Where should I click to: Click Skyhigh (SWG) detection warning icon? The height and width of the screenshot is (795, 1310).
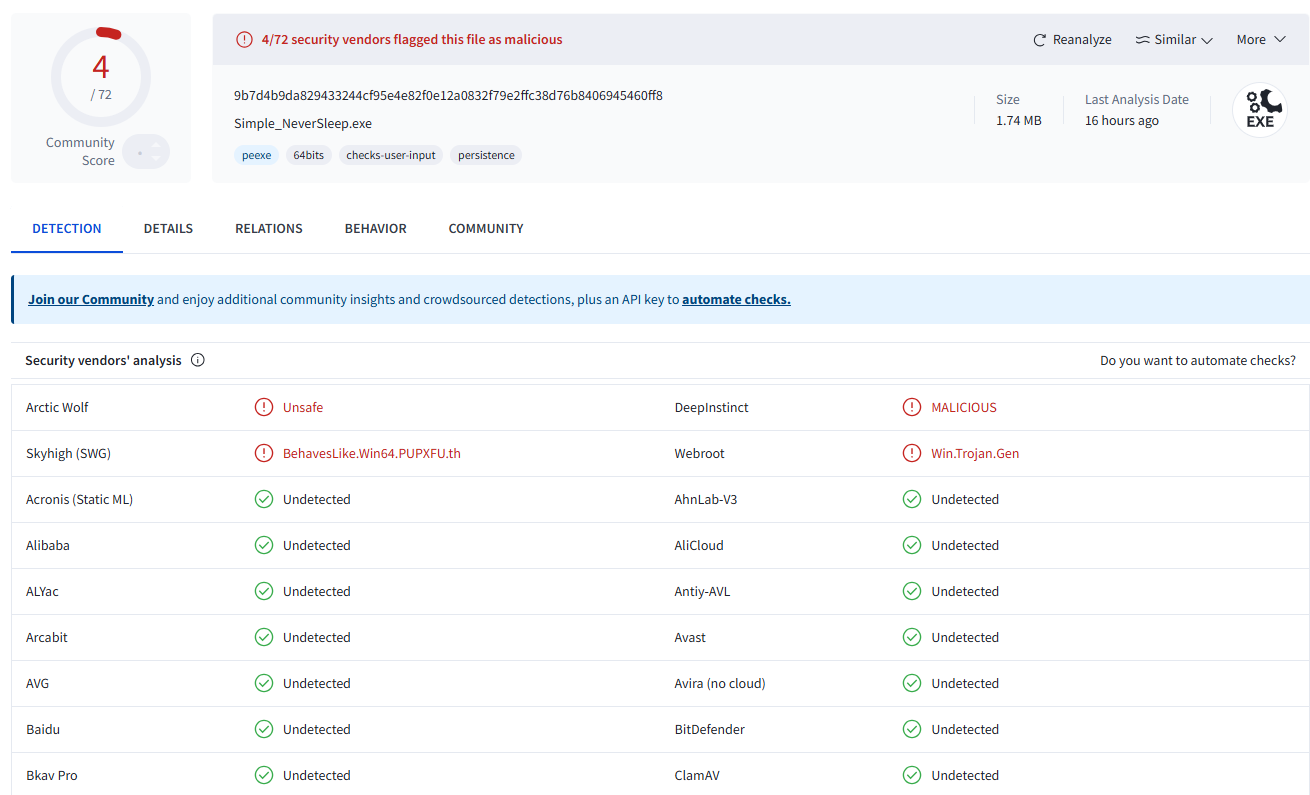[264, 453]
